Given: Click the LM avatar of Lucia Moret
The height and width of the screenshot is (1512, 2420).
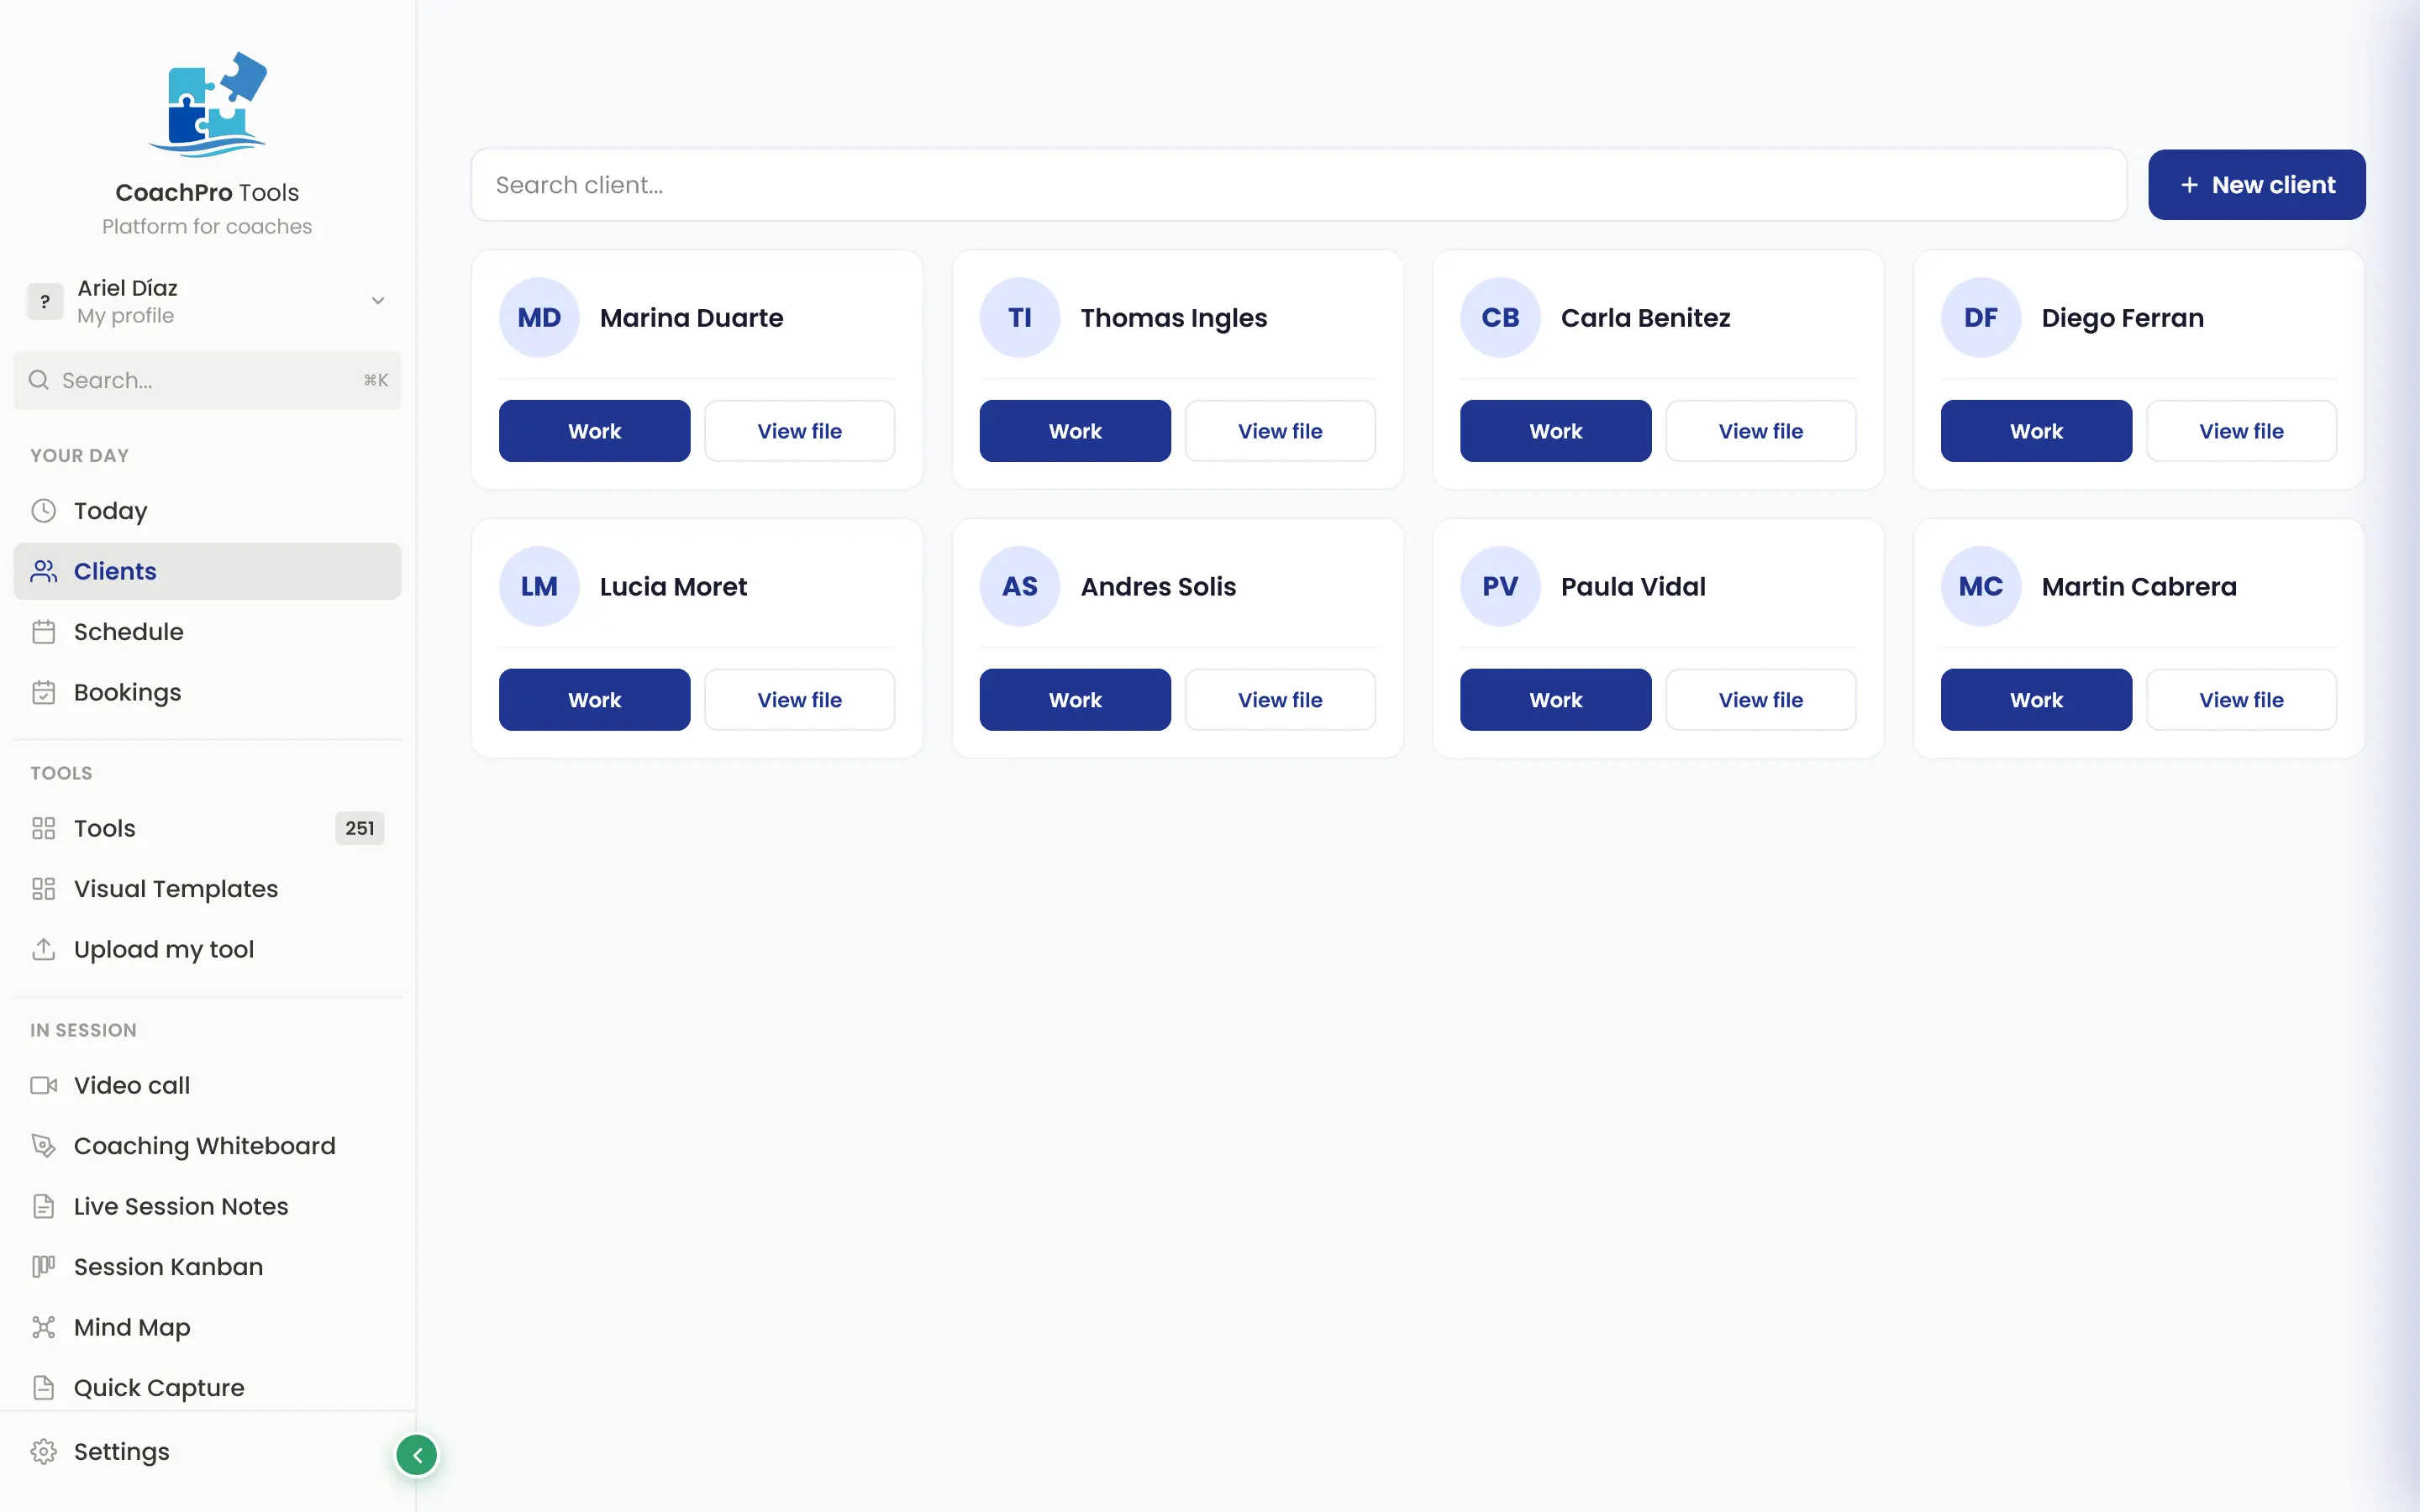Looking at the screenshot, I should click(x=539, y=587).
